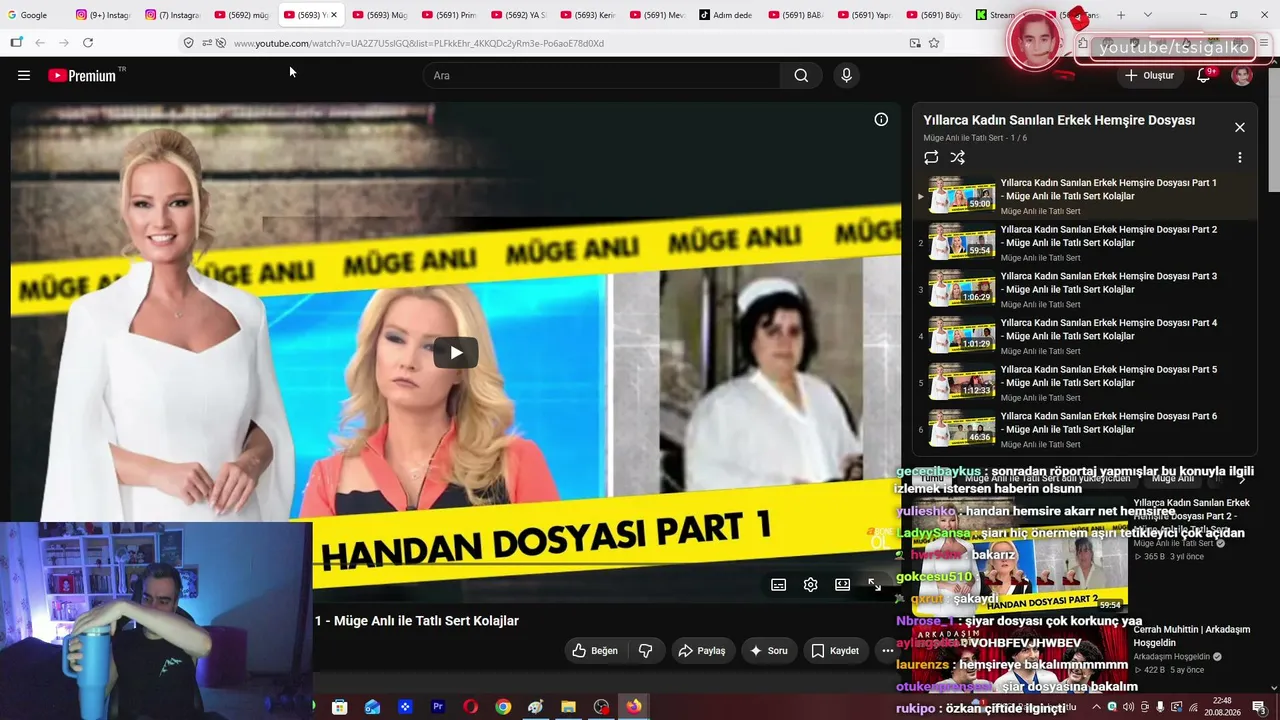Open the Müge Anlı ile Tatlı Sert channel link

click(963, 138)
